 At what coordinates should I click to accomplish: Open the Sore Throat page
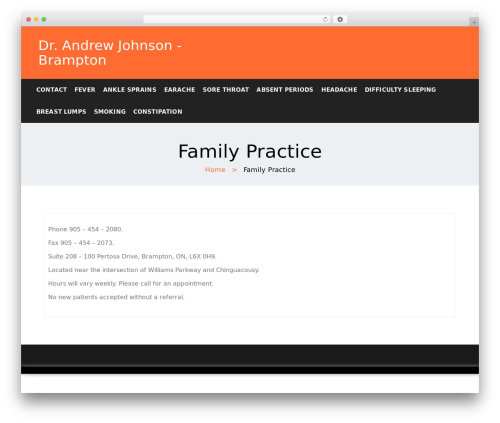point(226,90)
